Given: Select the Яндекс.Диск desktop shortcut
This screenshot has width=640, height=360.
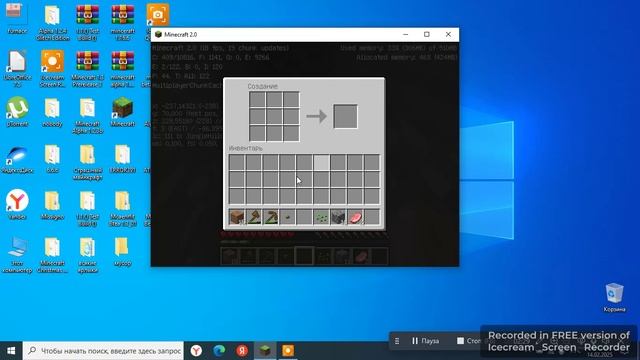Looking at the screenshot, I should (x=17, y=159).
